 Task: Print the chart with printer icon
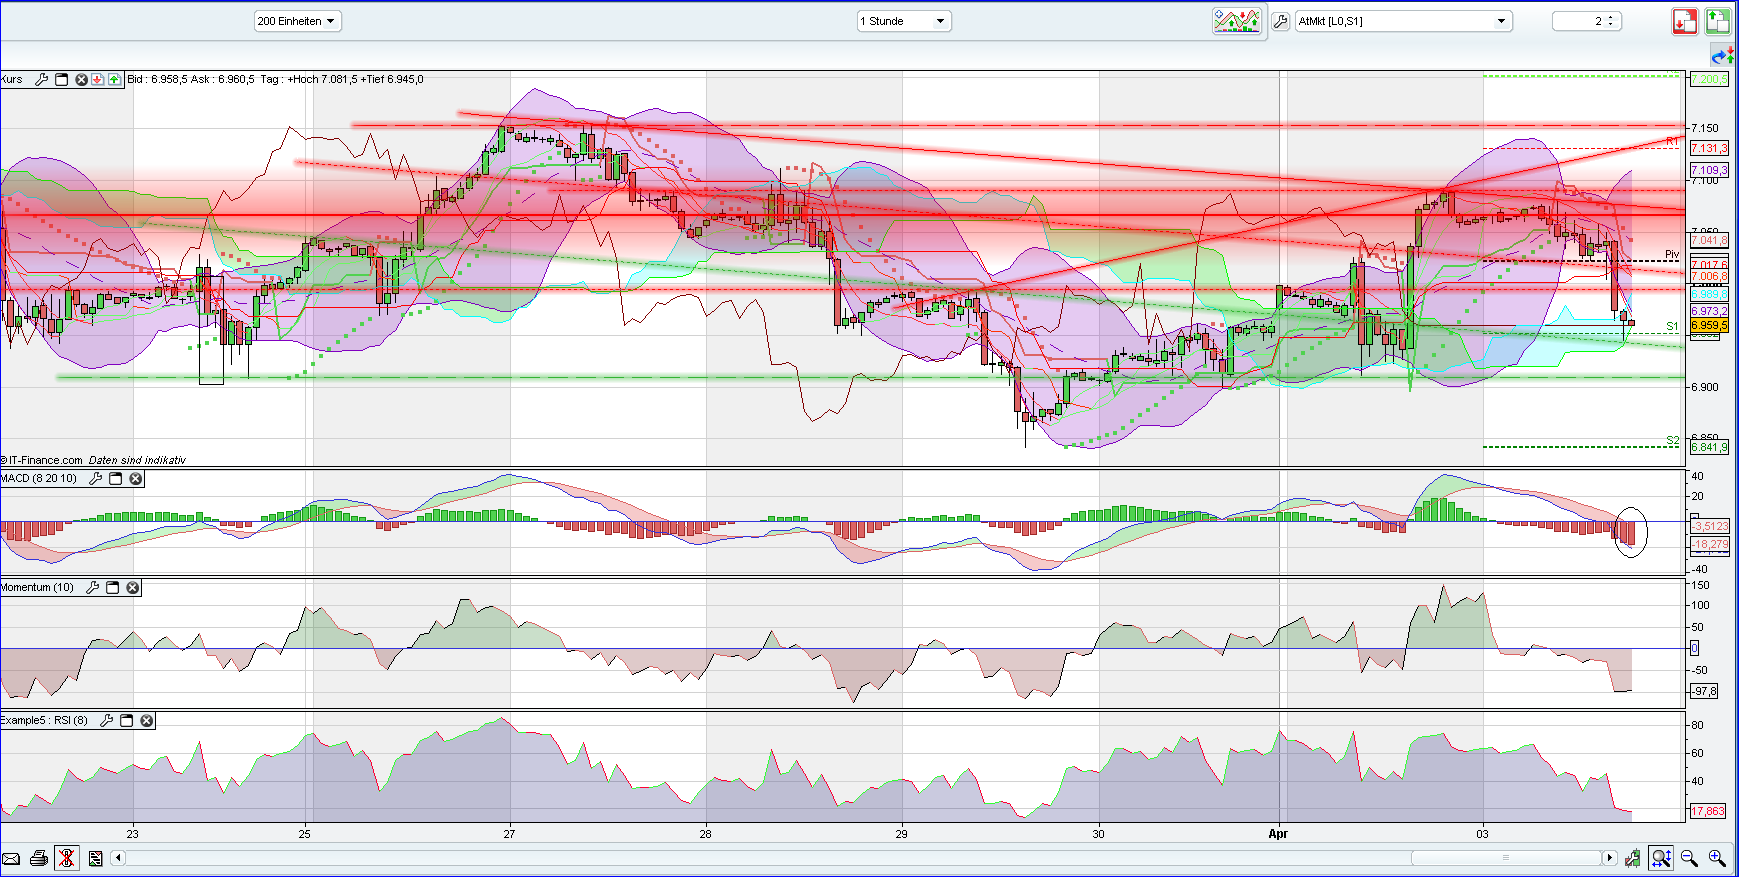coord(39,858)
